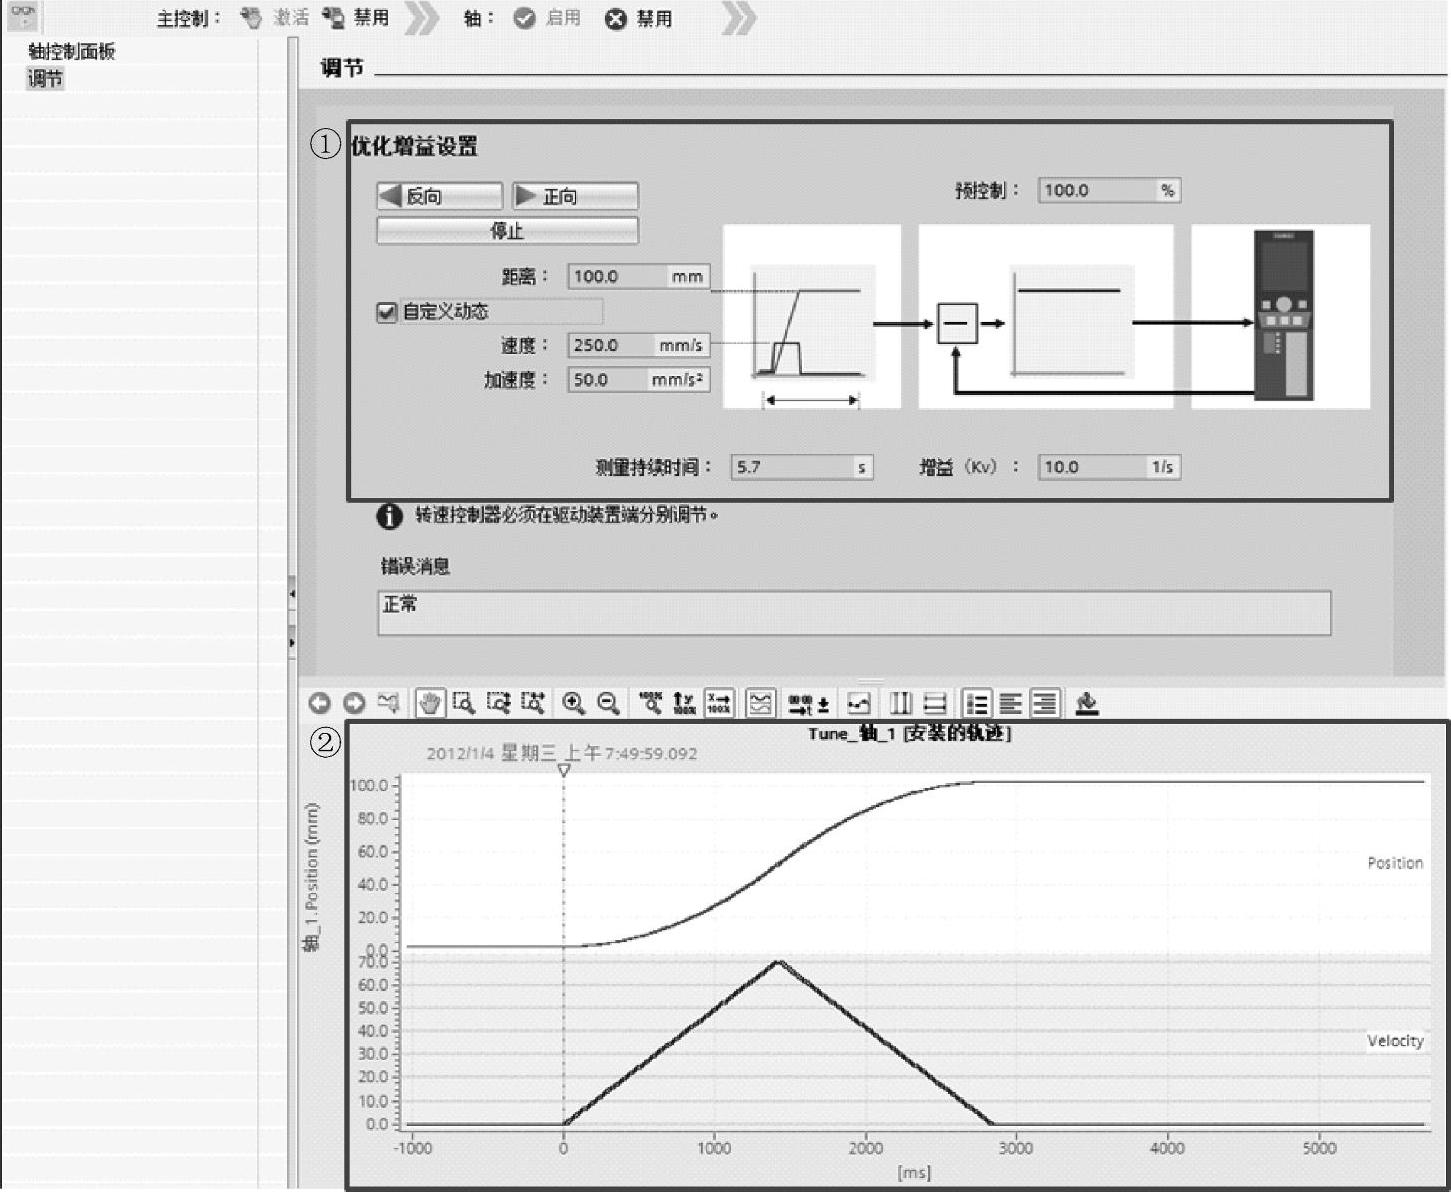
Task: Click the horizontal measurement cursors icon
Action: 934,703
